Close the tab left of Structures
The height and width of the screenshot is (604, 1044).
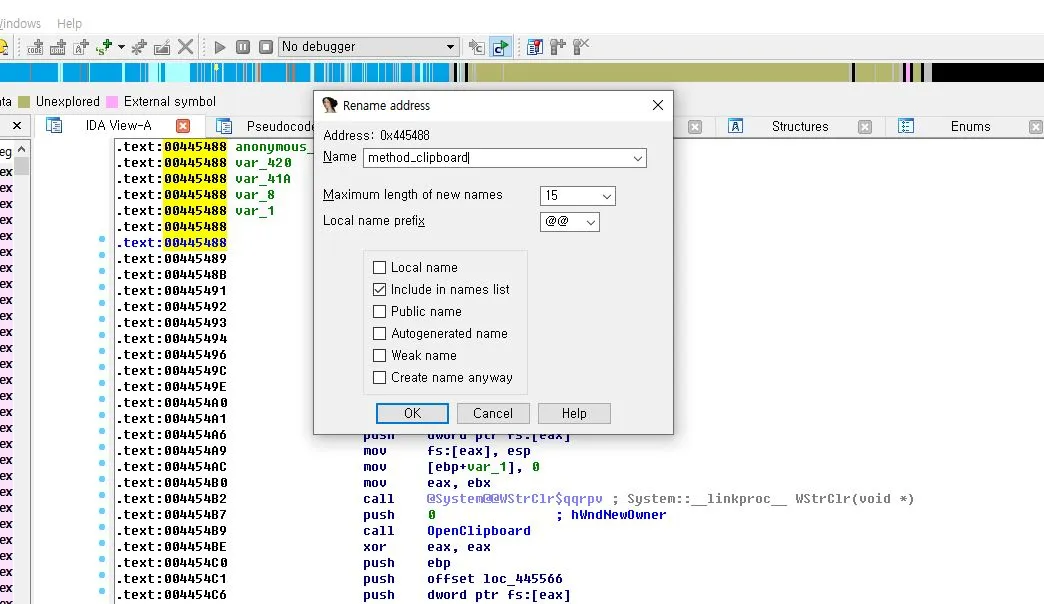(x=694, y=127)
